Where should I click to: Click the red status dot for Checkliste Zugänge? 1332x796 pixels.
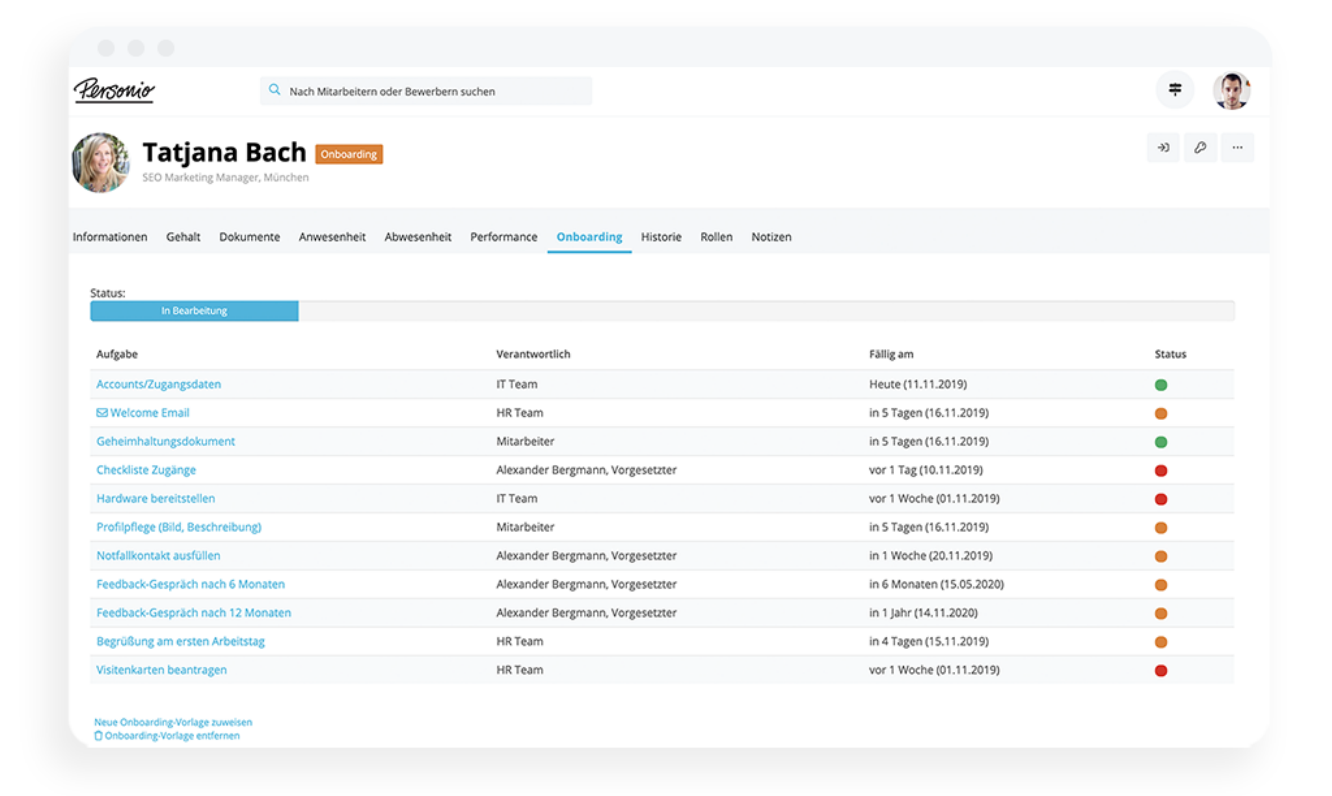coord(1161,470)
